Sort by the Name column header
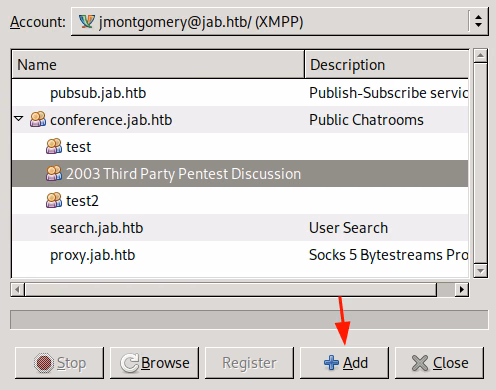This screenshot has width=496, height=390. [158, 64]
